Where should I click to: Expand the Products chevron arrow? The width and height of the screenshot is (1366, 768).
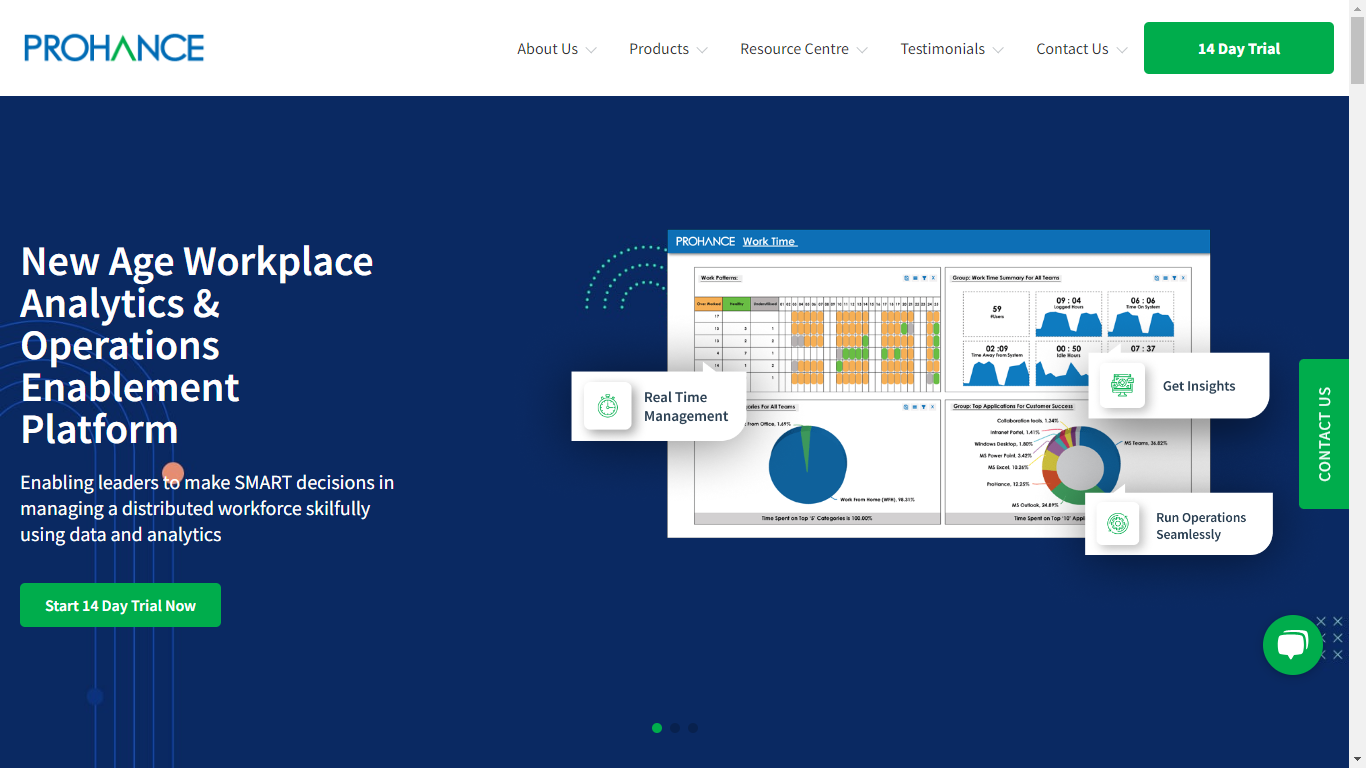coord(702,50)
